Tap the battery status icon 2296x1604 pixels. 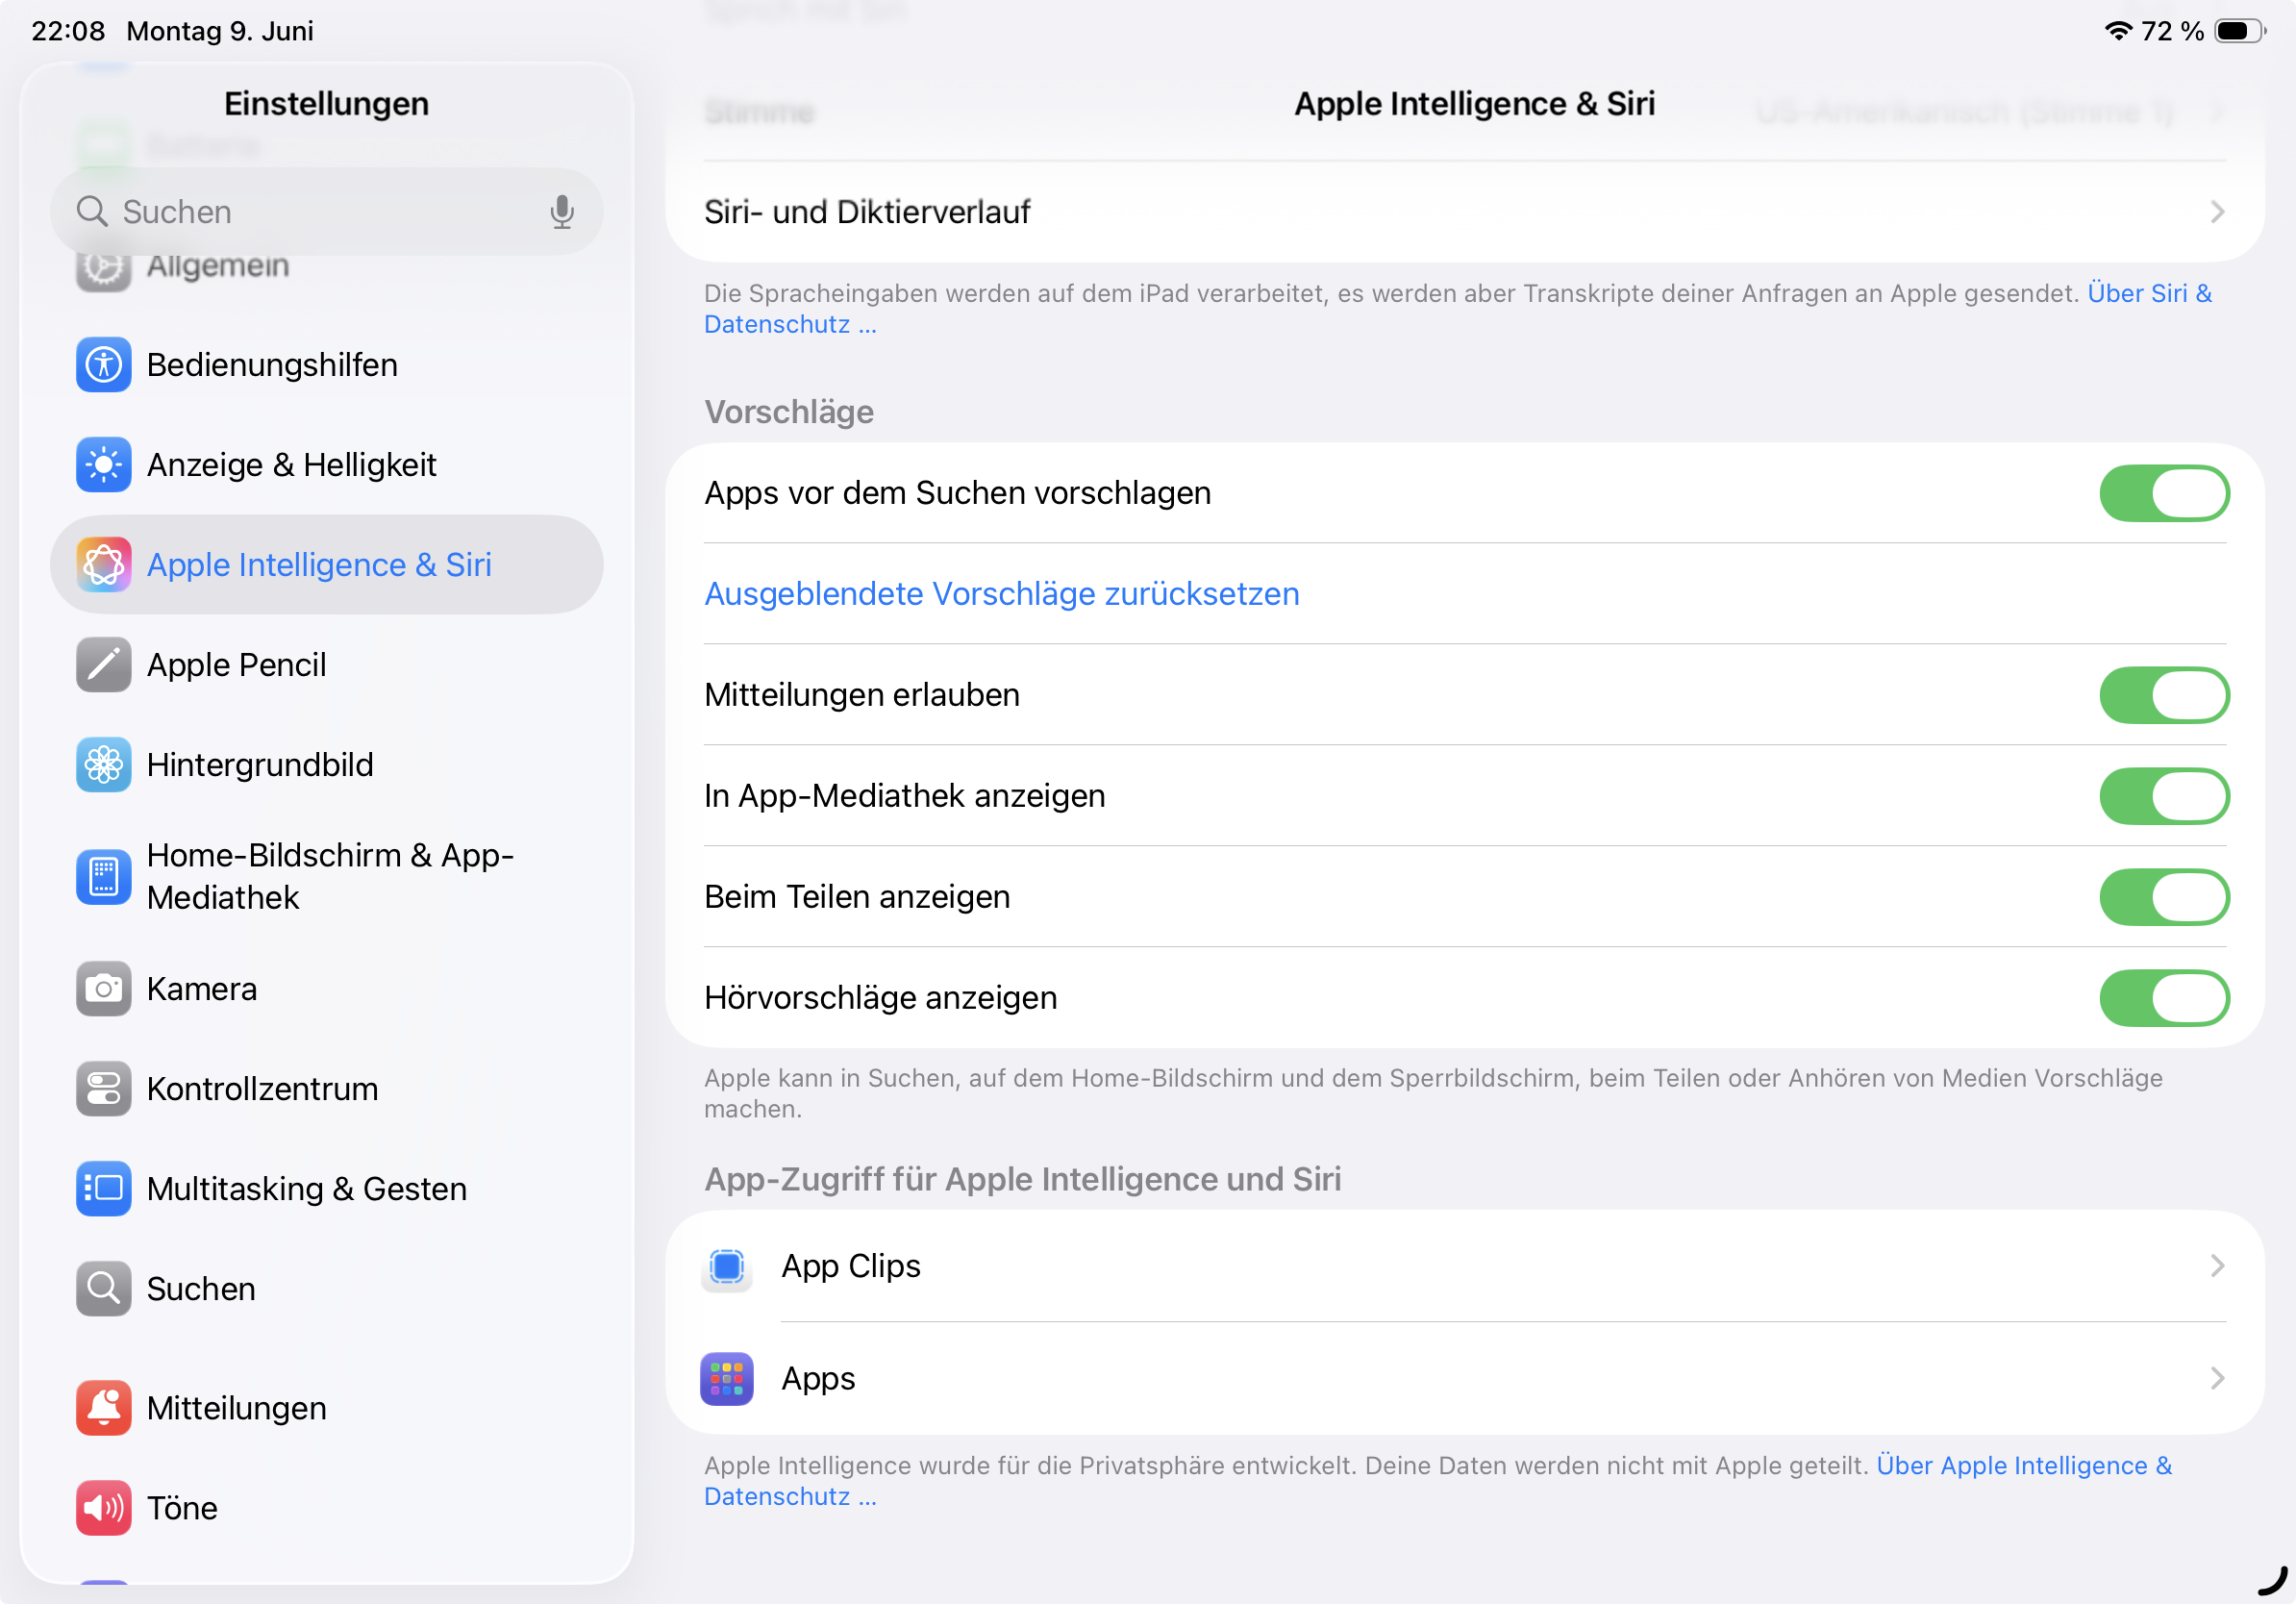coord(2240,31)
